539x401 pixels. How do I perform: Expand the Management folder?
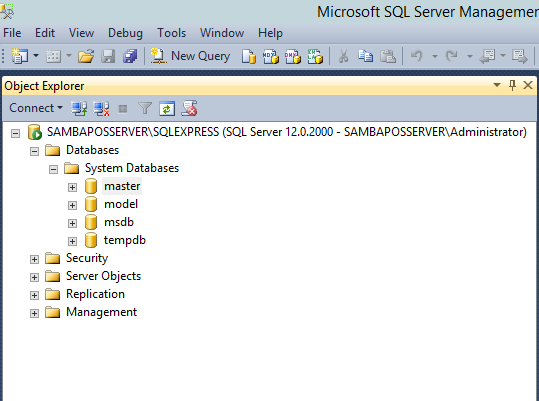point(34,313)
